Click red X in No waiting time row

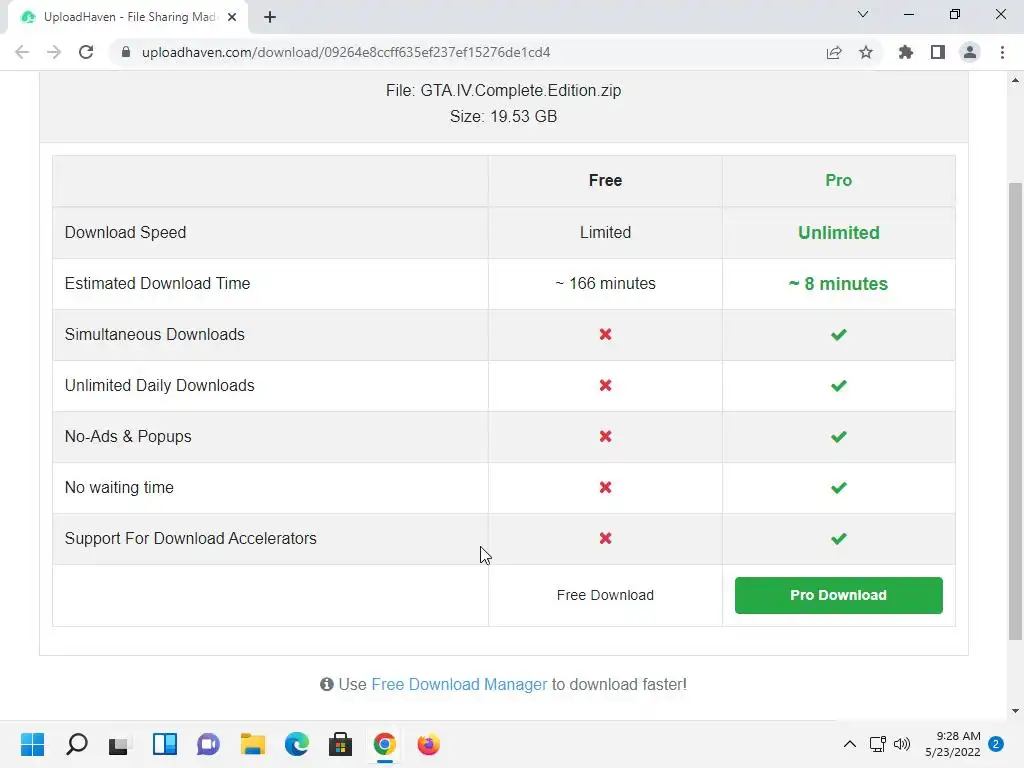[605, 487]
